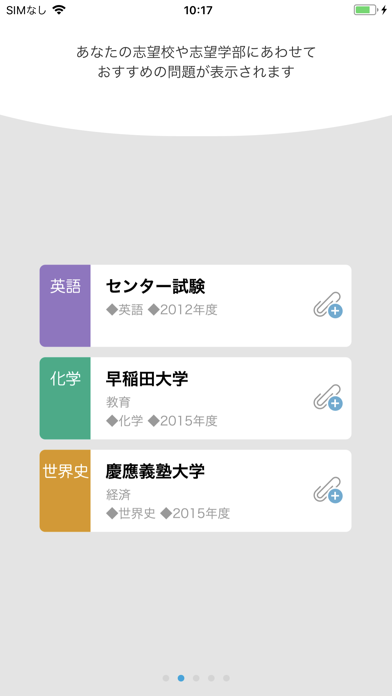This screenshot has height=696, width=392.
Task: Tap the battery icon in status bar
Action: tap(366, 10)
